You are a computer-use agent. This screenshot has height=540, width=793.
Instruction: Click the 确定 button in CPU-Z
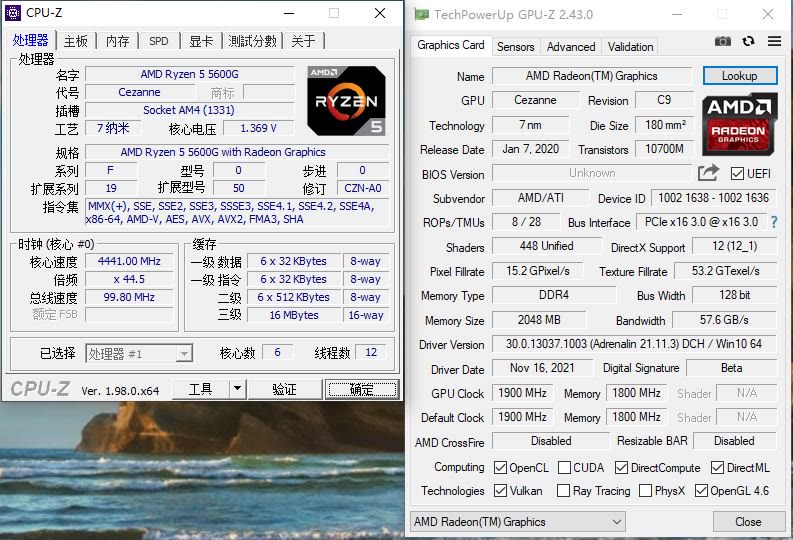tap(362, 389)
